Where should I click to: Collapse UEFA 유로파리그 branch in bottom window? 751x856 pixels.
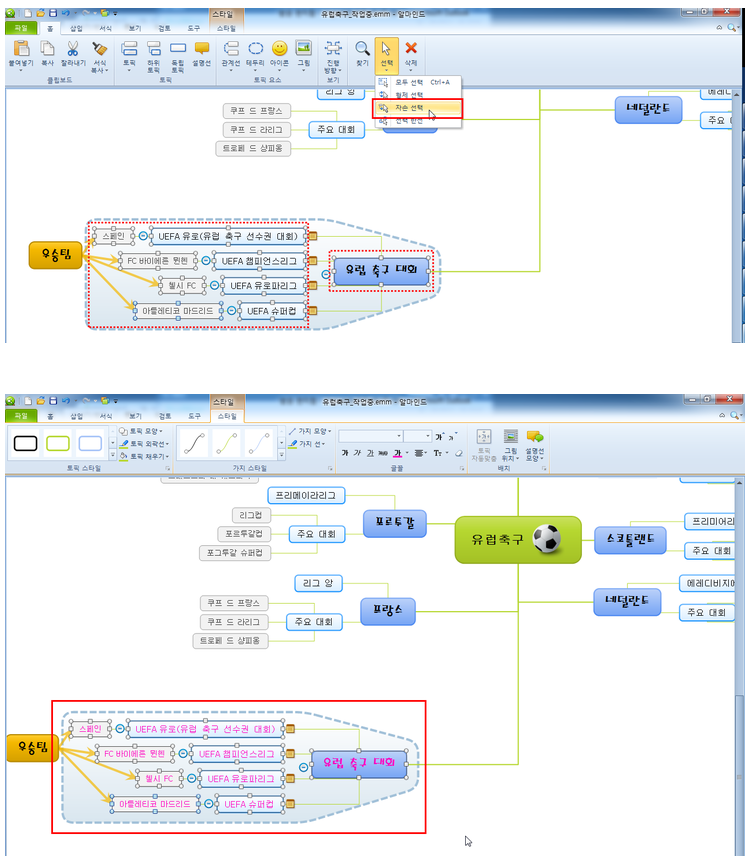(x=192, y=778)
